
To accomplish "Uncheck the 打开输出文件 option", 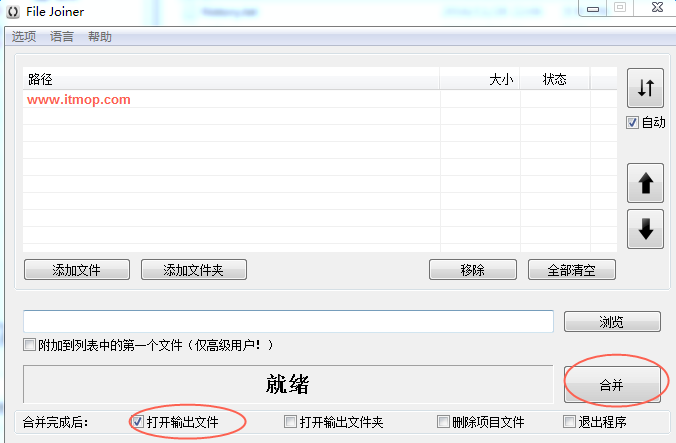I will tap(138, 421).
